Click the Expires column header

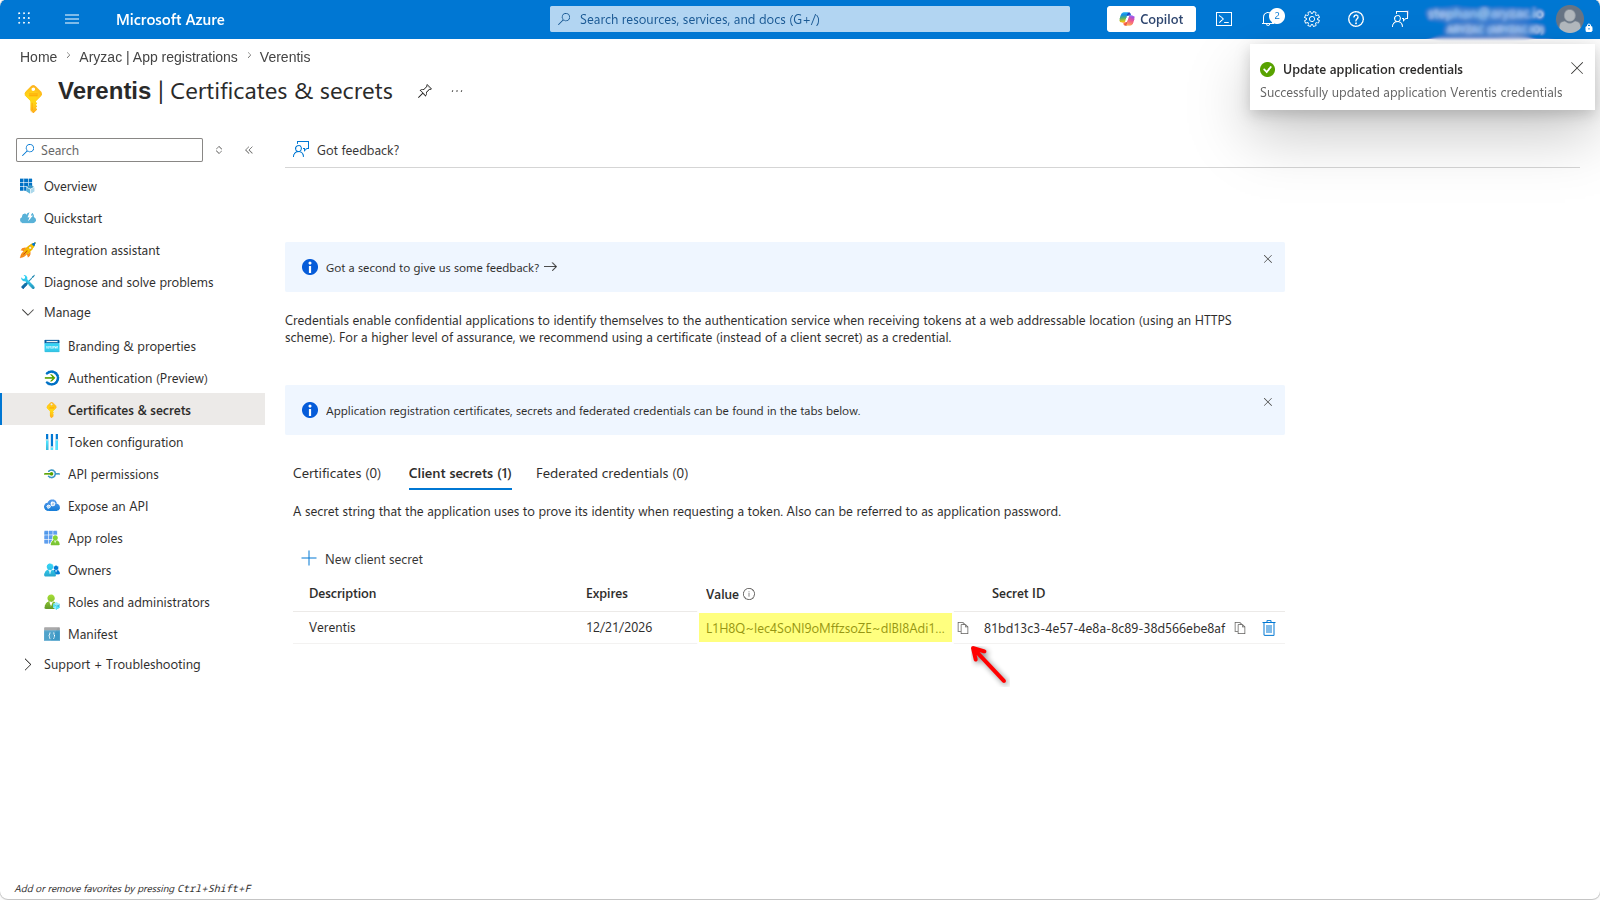point(607,593)
